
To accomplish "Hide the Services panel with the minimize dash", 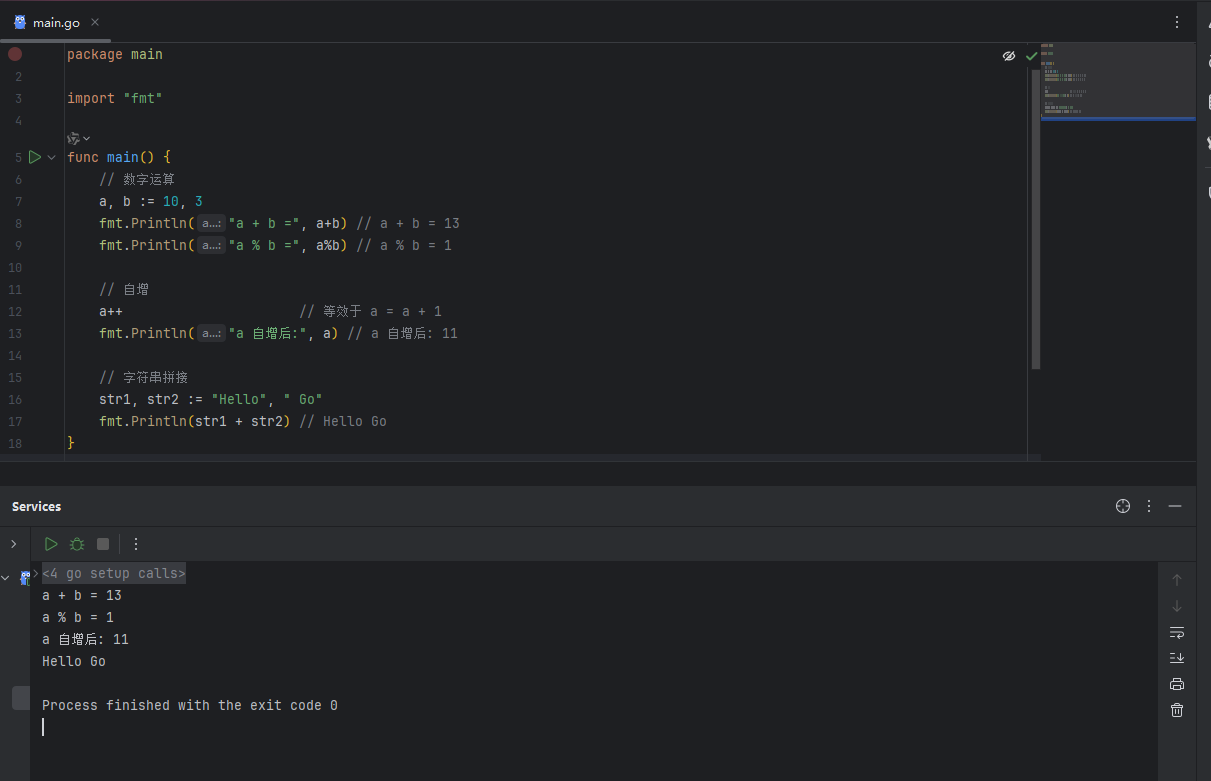I will pyautogui.click(x=1175, y=507).
